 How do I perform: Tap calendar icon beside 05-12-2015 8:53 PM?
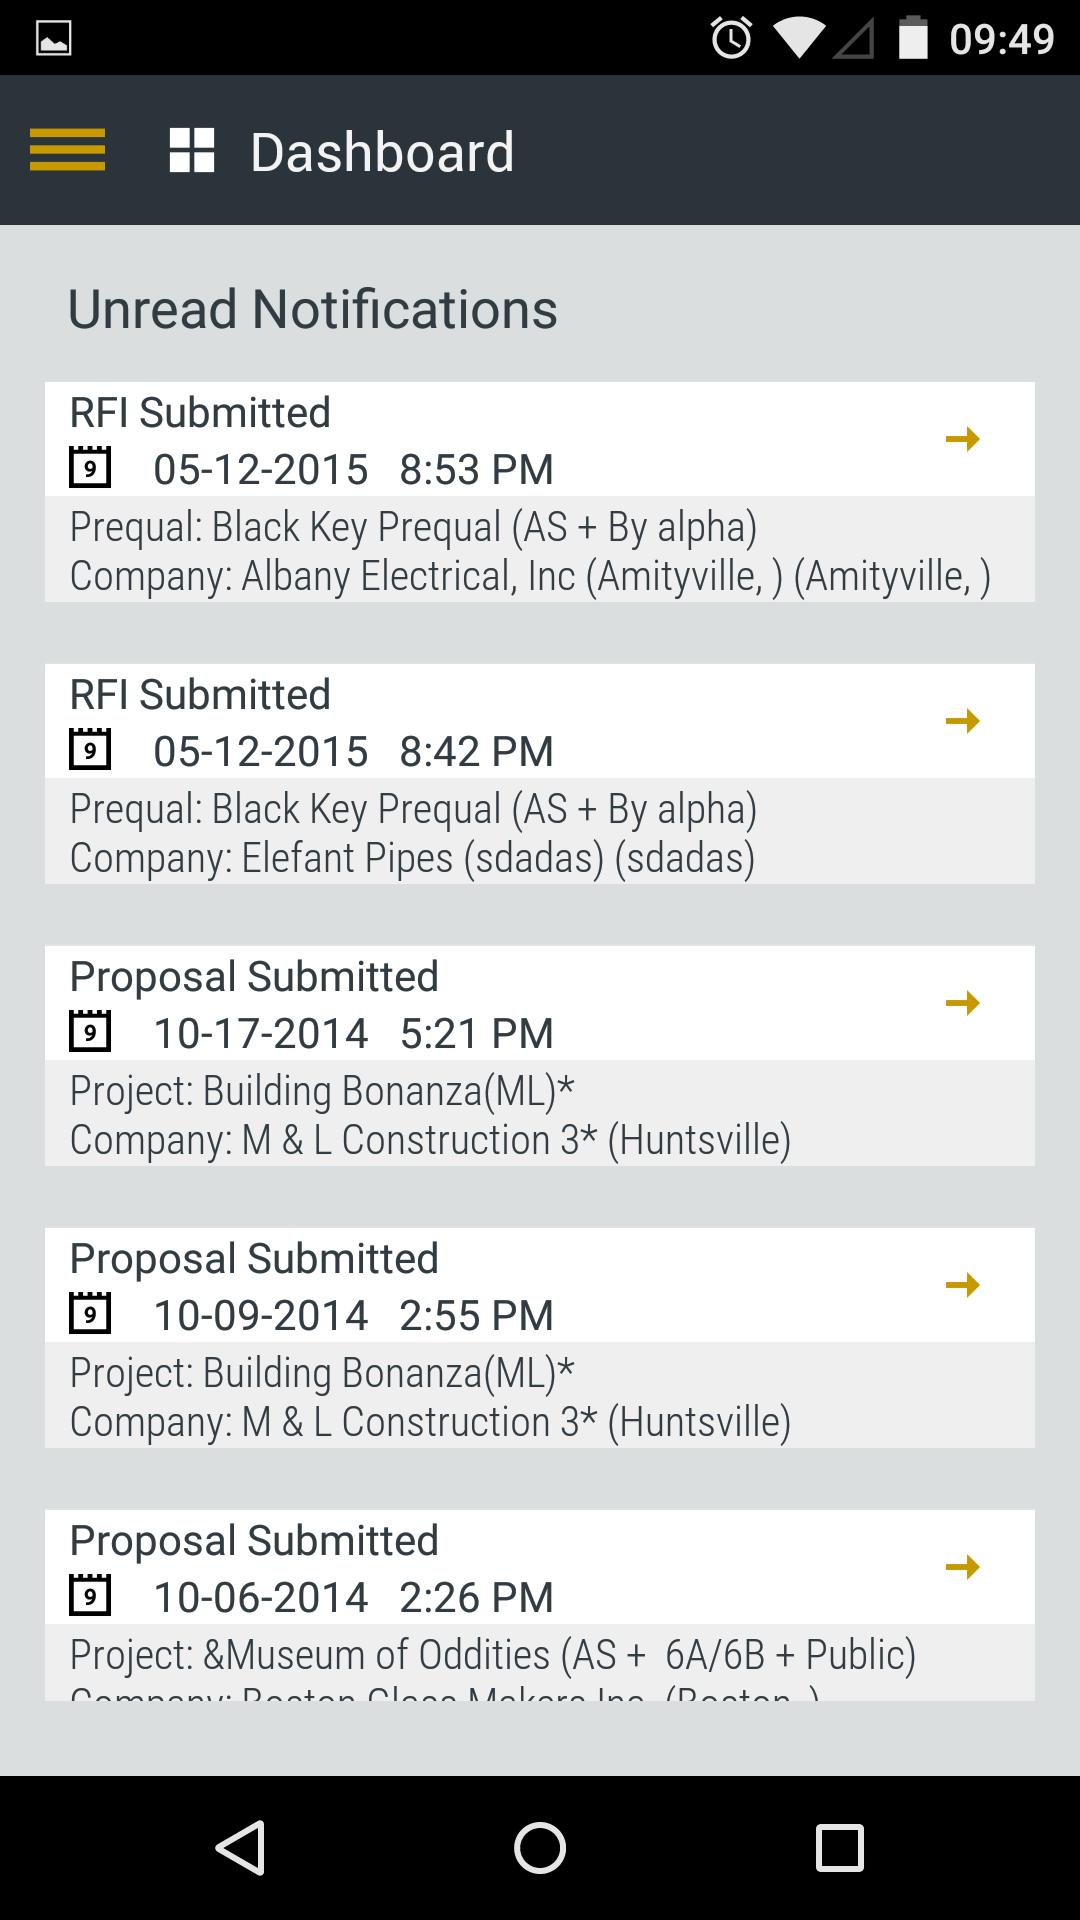90,467
